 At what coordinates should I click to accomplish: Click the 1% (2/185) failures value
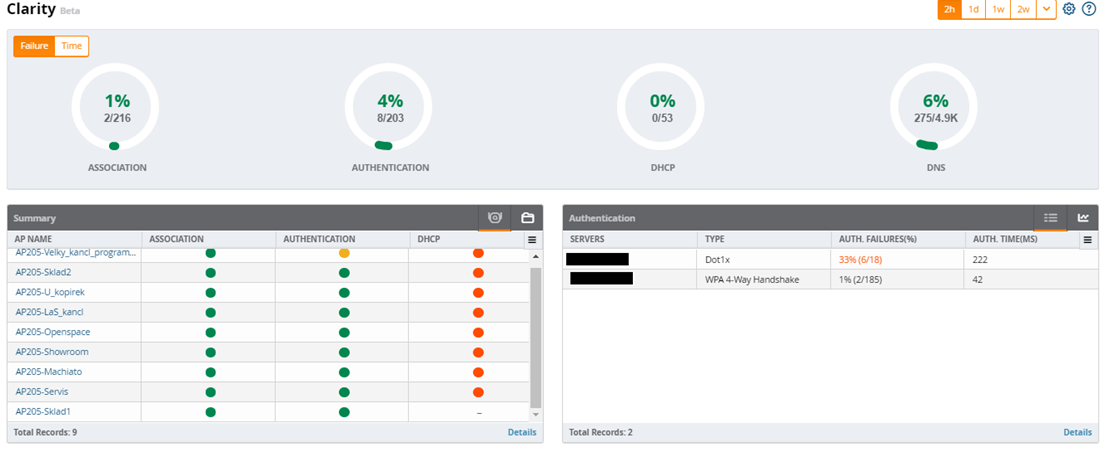(860, 279)
